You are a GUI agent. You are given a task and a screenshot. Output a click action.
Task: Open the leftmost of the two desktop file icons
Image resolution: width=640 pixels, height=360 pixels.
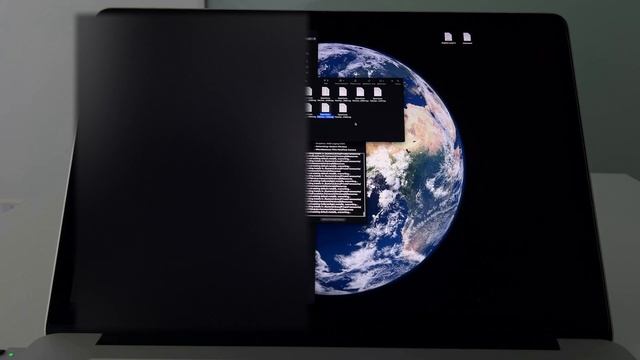click(448, 38)
